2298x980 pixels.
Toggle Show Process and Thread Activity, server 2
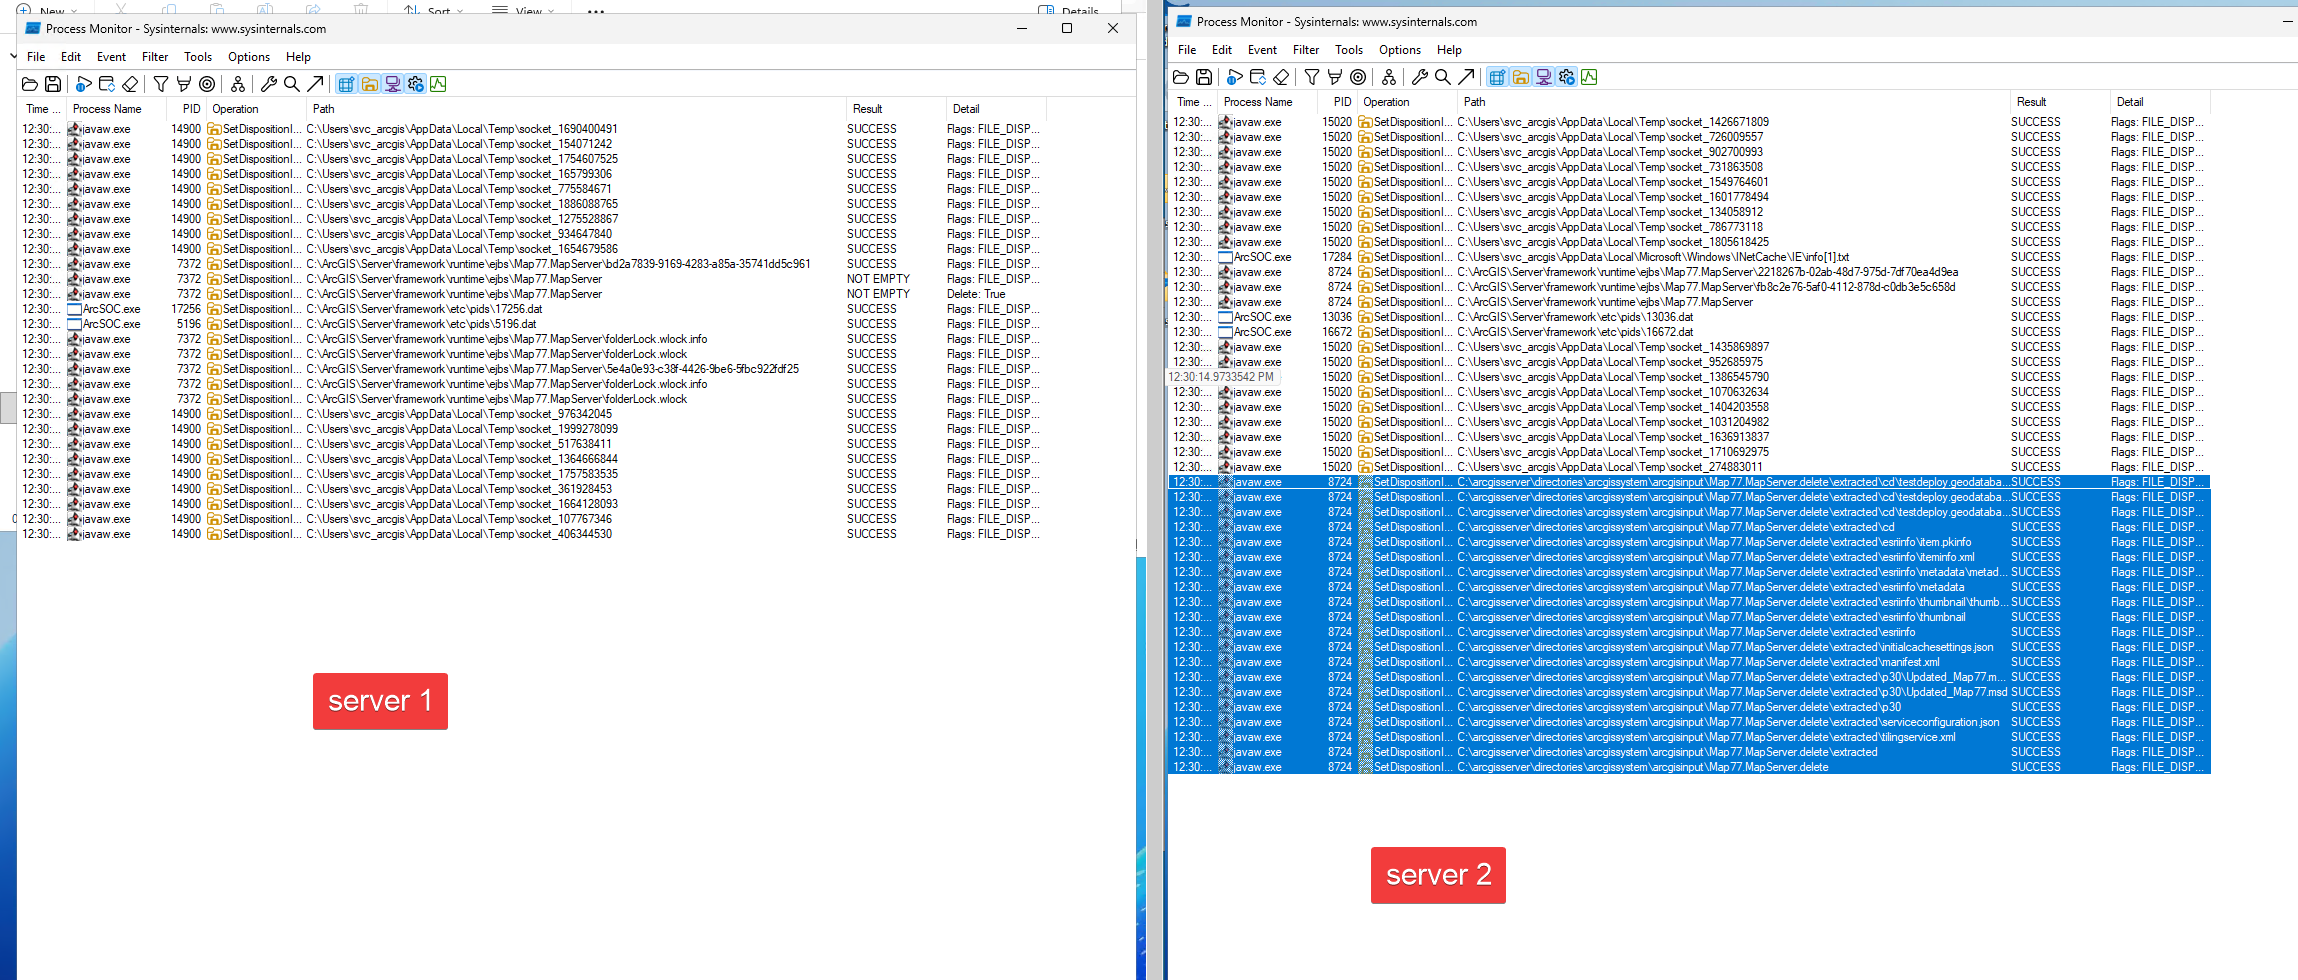[x=1567, y=77]
